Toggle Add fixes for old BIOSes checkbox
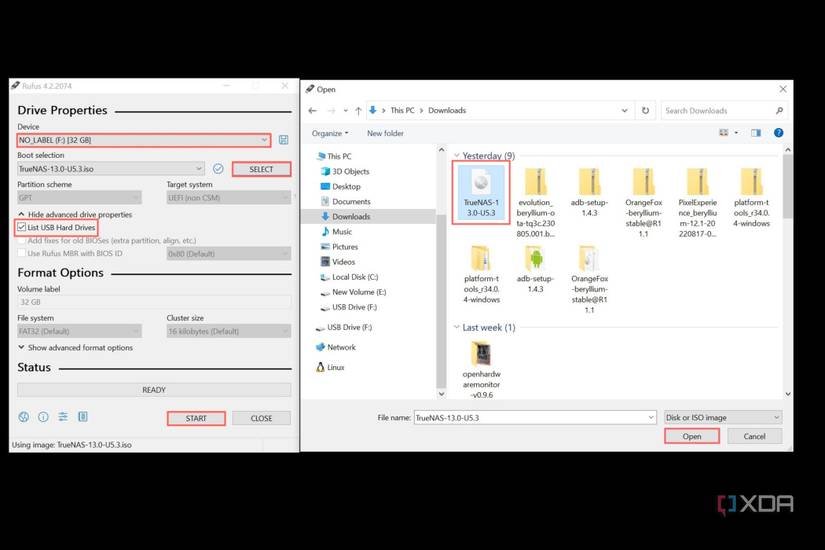 22,241
